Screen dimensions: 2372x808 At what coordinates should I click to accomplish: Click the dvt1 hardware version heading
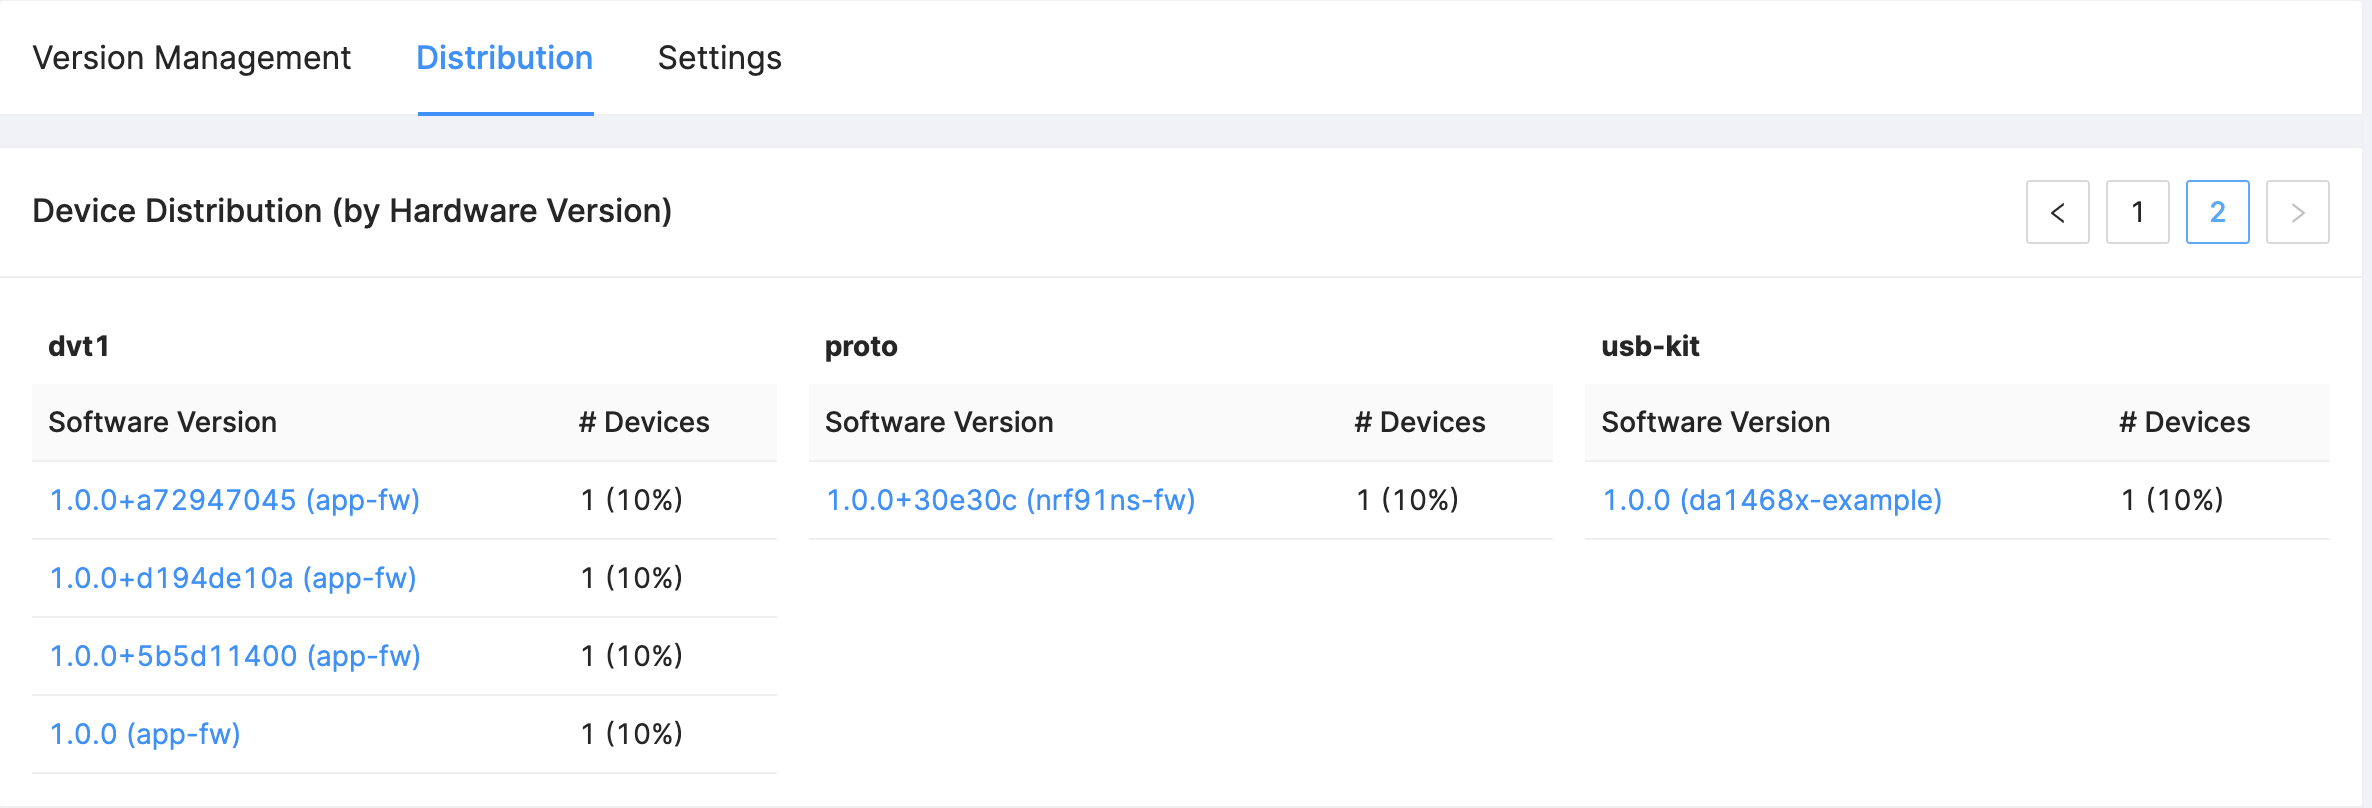pos(79,346)
